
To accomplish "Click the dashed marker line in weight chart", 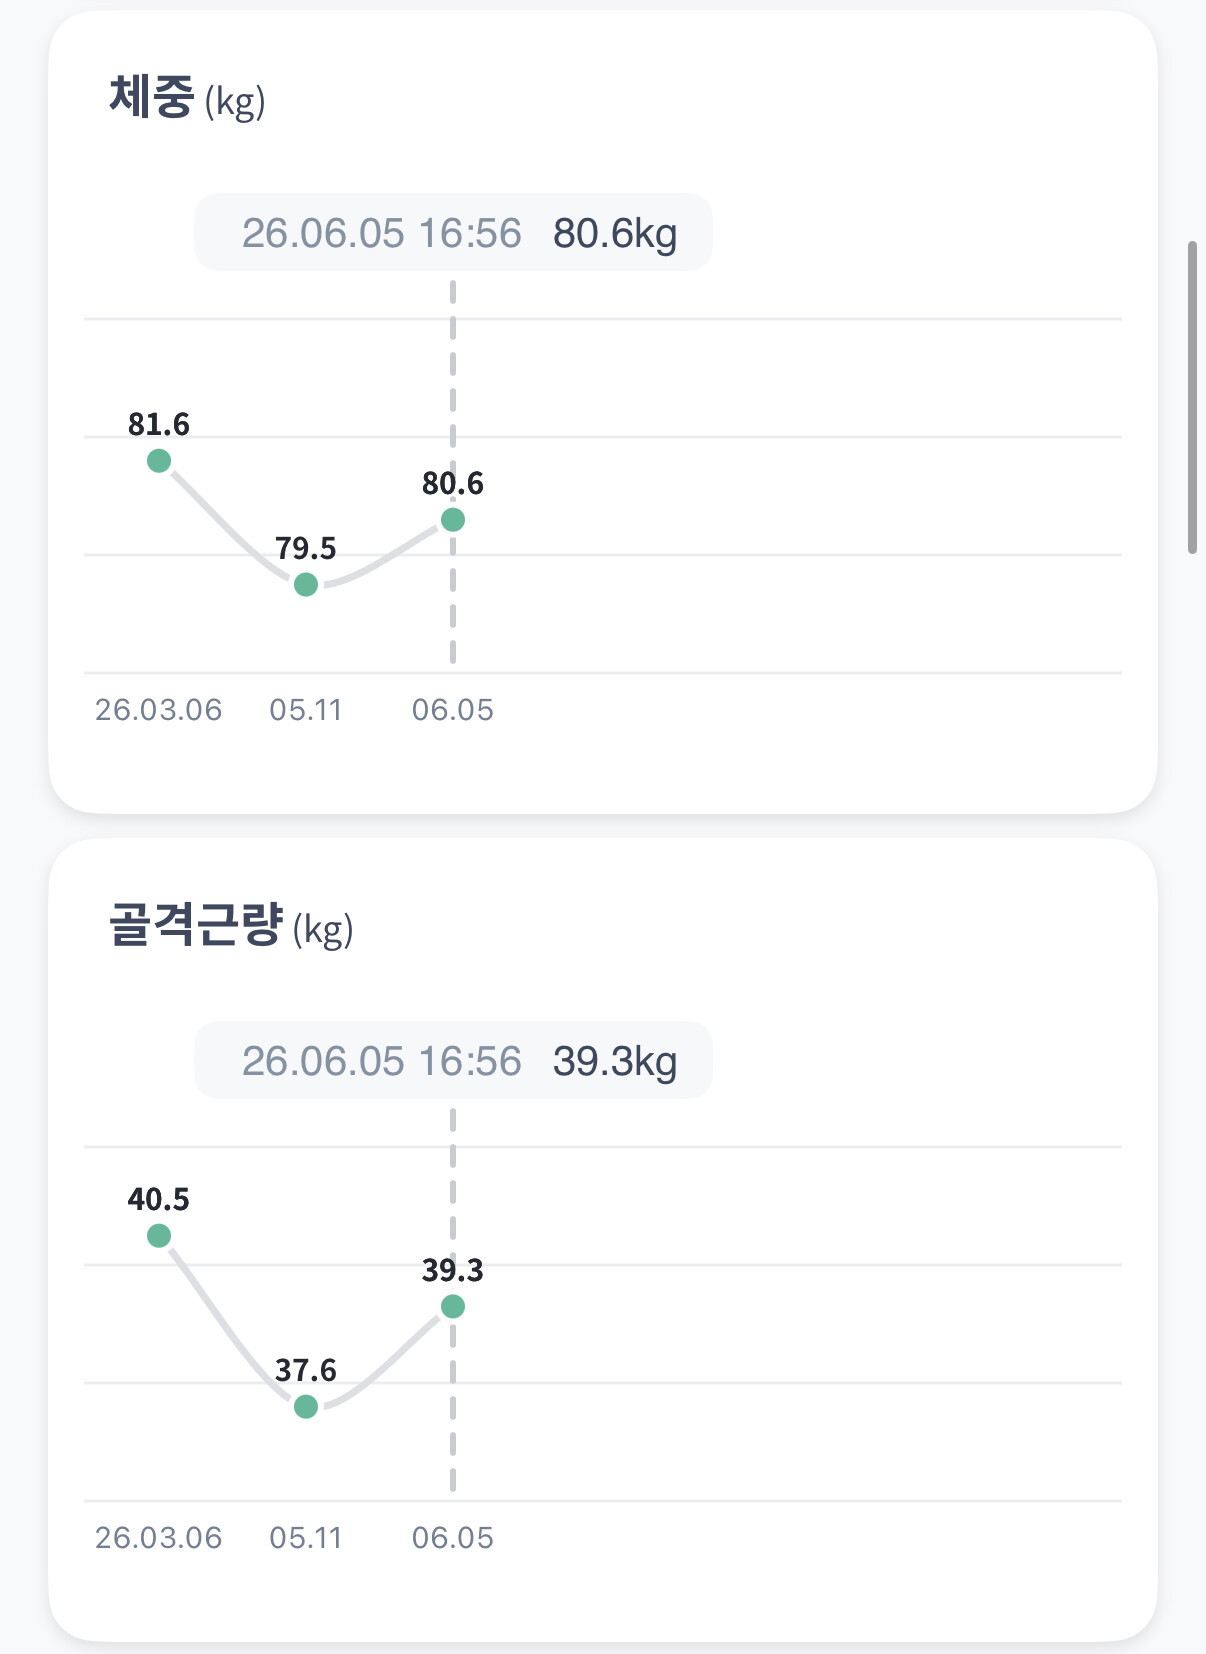I will coord(453,380).
